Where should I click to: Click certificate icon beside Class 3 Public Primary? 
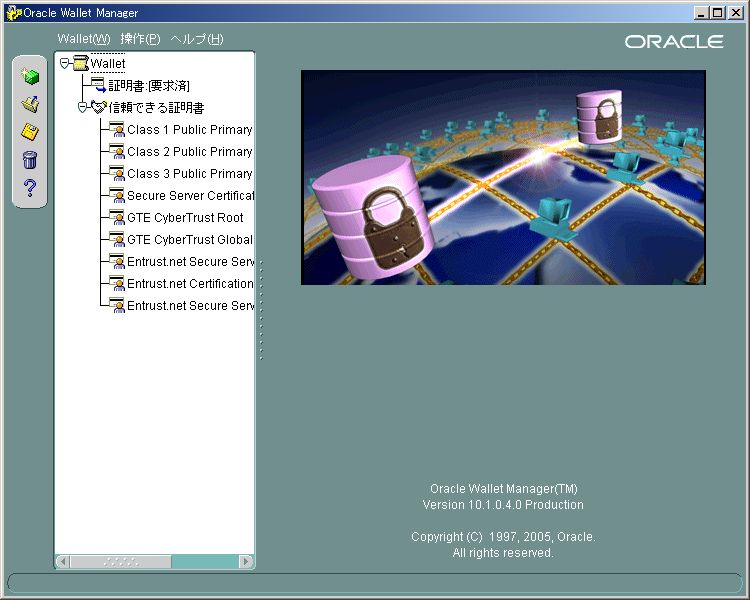click(x=117, y=174)
